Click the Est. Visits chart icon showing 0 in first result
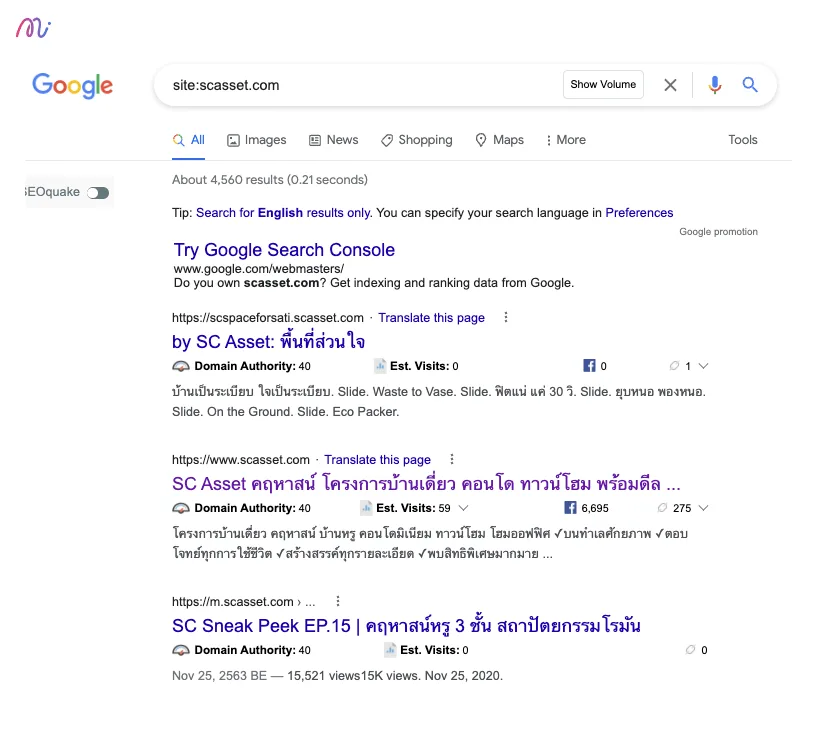 coord(380,366)
